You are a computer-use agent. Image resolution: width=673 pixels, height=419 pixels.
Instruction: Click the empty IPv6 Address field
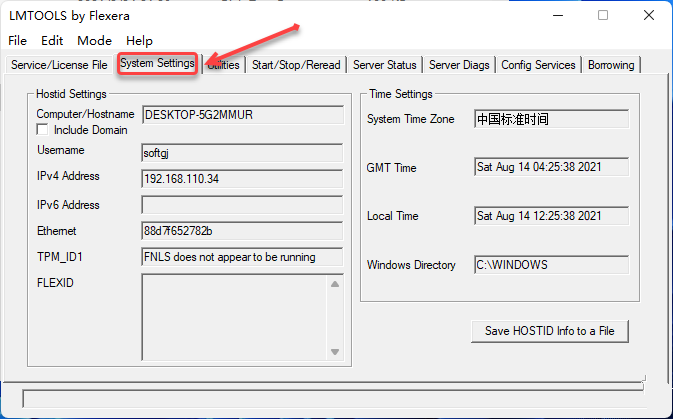pyautogui.click(x=242, y=205)
